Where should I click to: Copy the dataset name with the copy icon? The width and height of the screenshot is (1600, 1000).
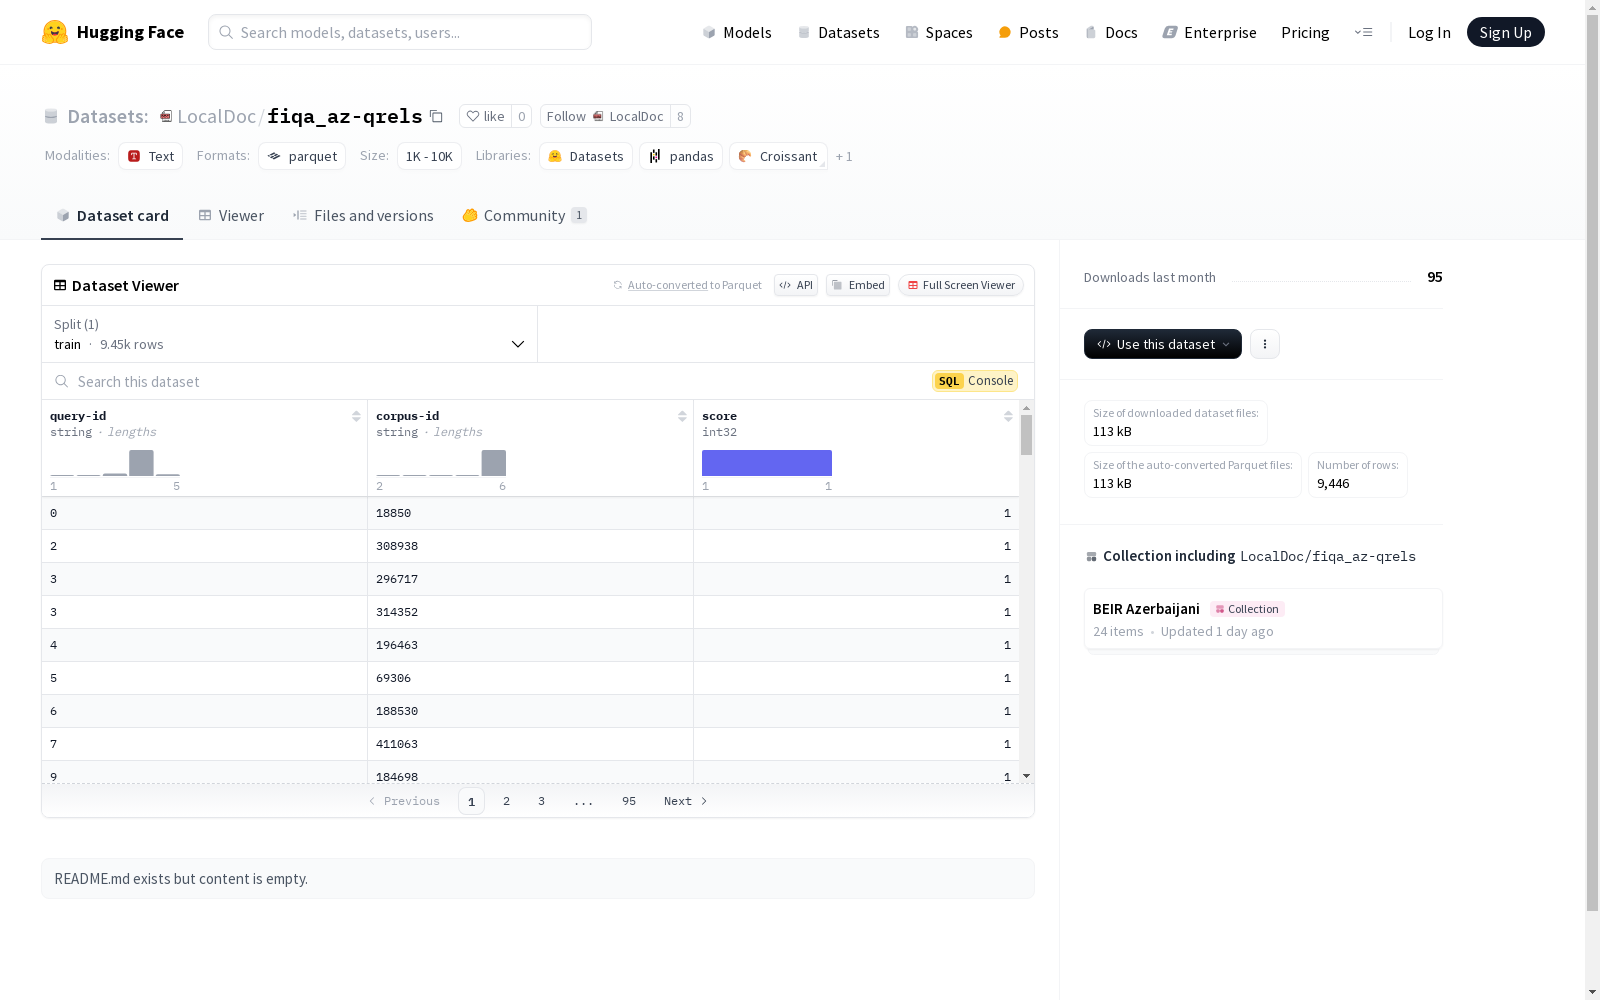click(436, 116)
